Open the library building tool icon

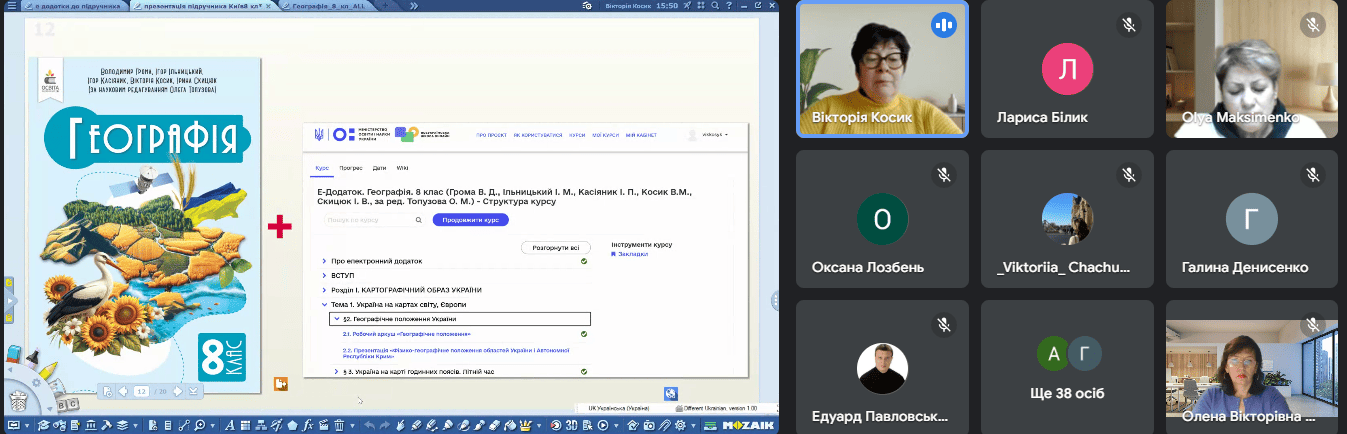pyautogui.click(x=91, y=425)
